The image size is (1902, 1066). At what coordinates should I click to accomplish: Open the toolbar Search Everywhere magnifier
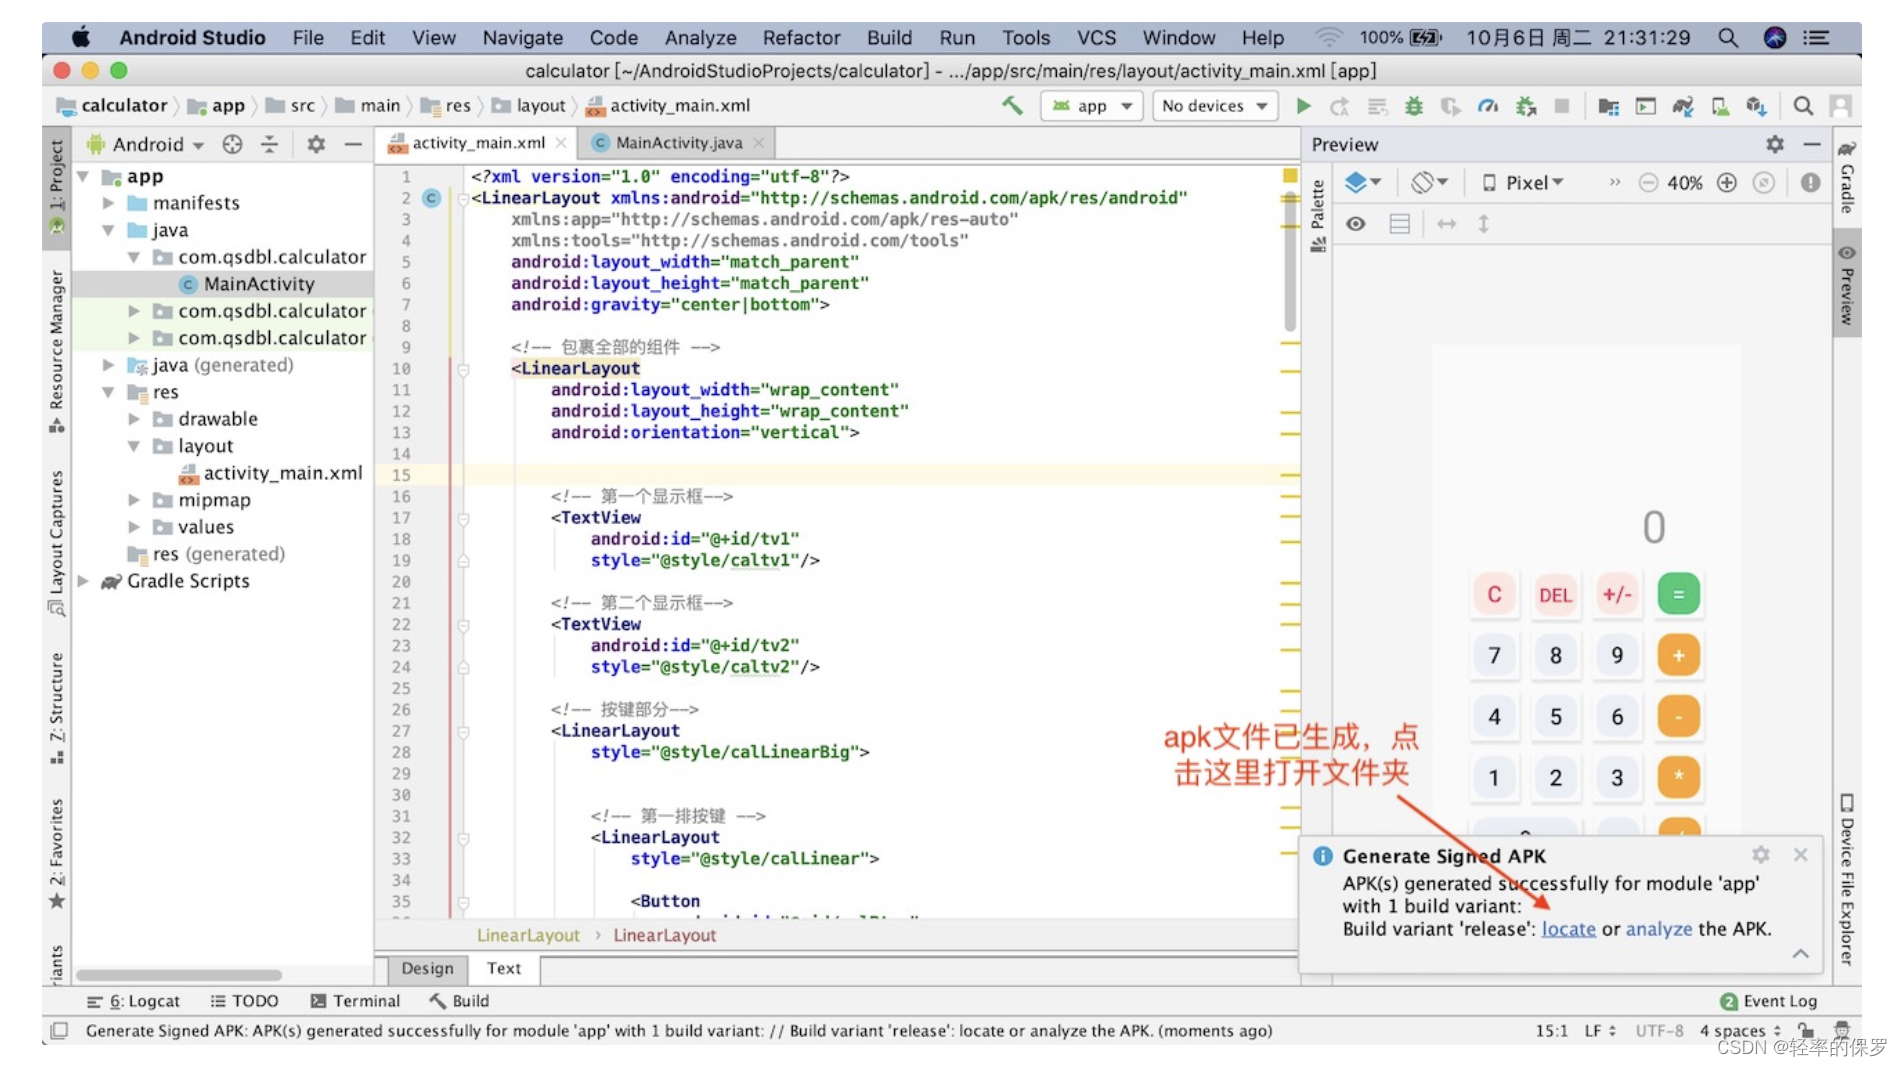coord(1802,105)
